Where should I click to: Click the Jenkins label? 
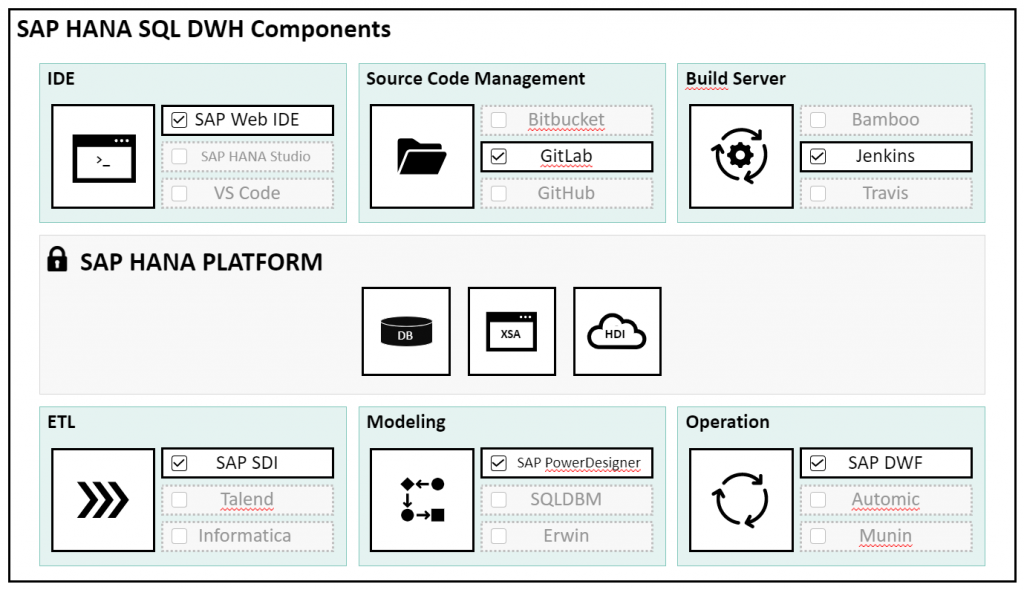[886, 156]
